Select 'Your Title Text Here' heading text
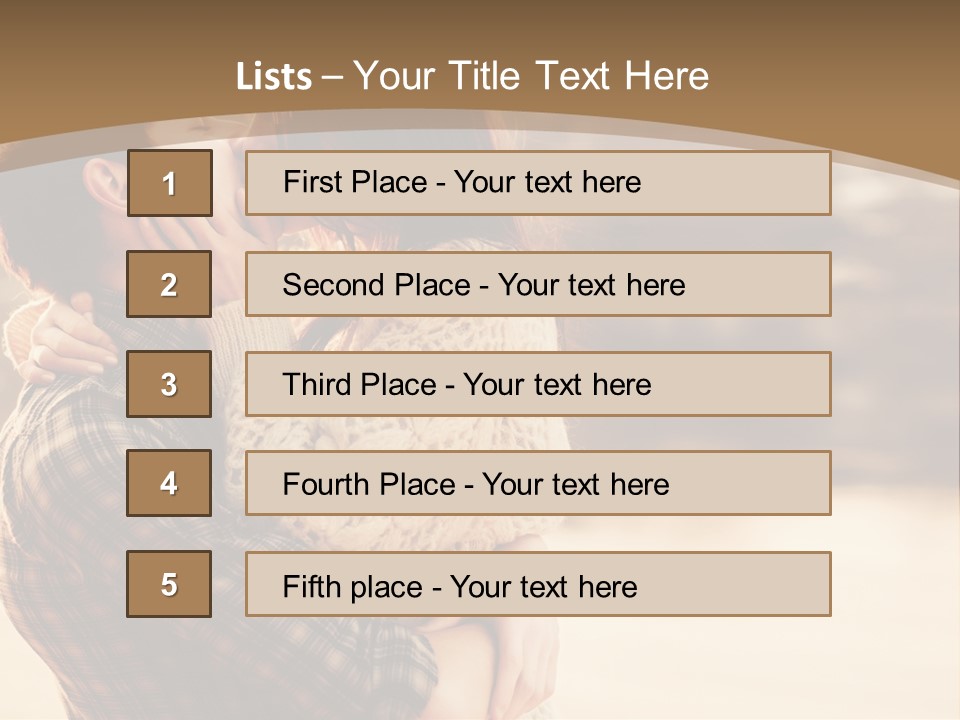This screenshot has height=720, width=960. pos(531,76)
